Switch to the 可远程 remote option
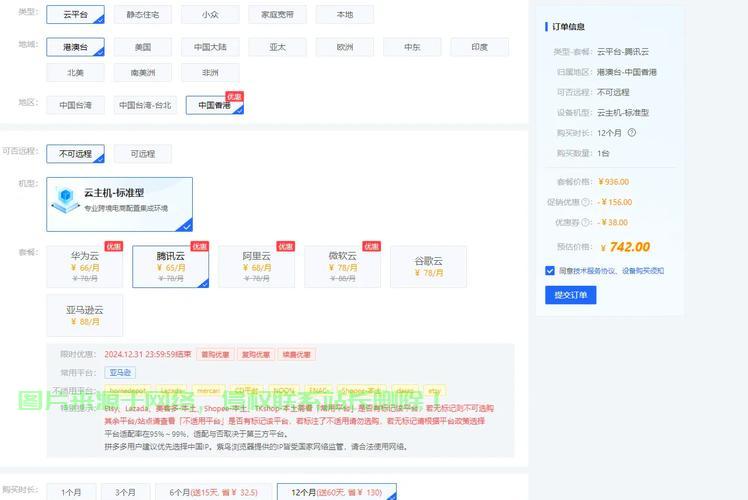The height and width of the screenshot is (500, 748). (143, 154)
